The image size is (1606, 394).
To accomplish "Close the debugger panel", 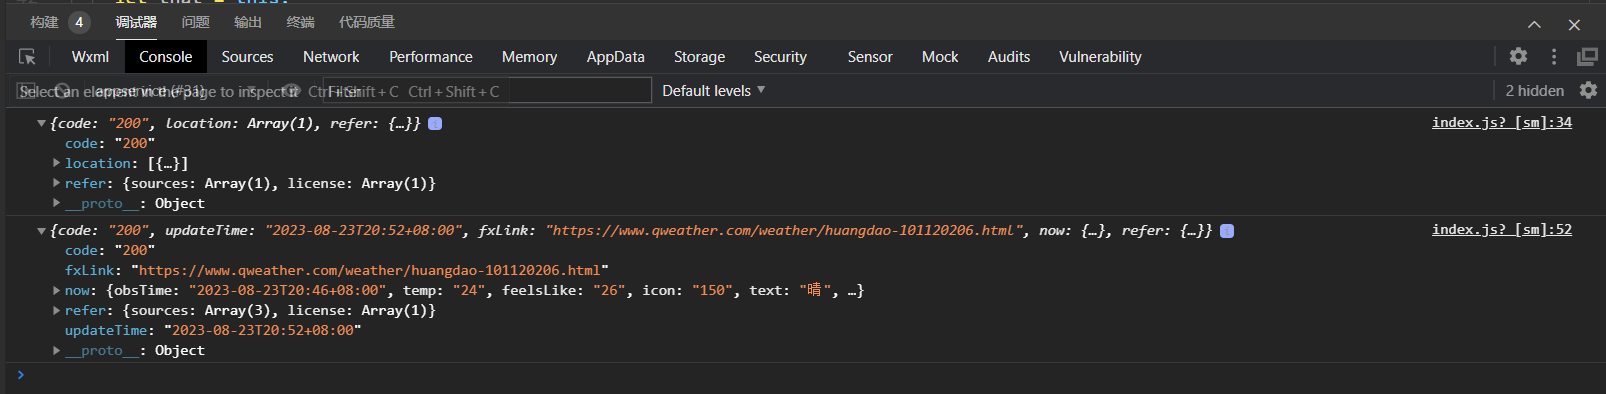I will (x=1574, y=24).
